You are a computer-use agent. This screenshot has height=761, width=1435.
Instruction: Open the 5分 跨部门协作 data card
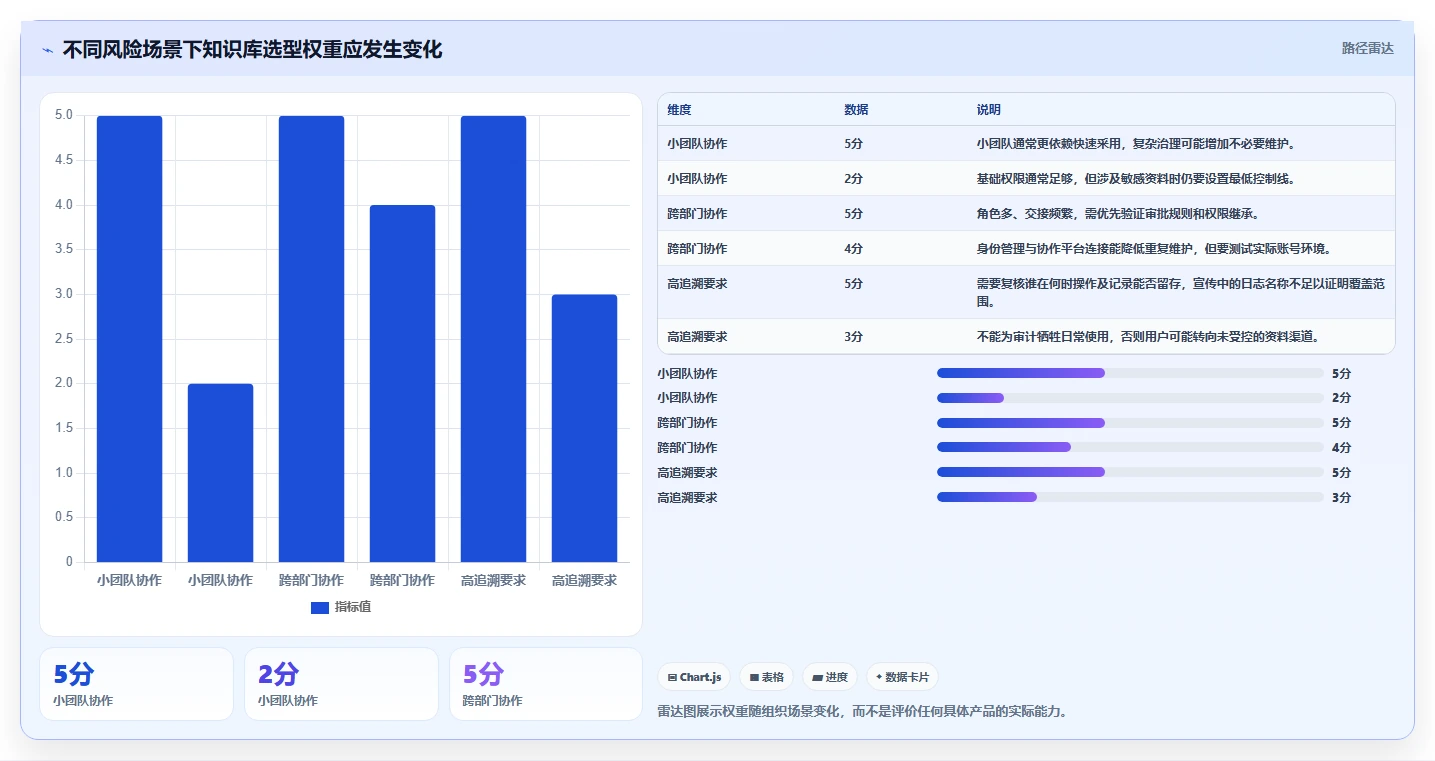click(x=546, y=684)
